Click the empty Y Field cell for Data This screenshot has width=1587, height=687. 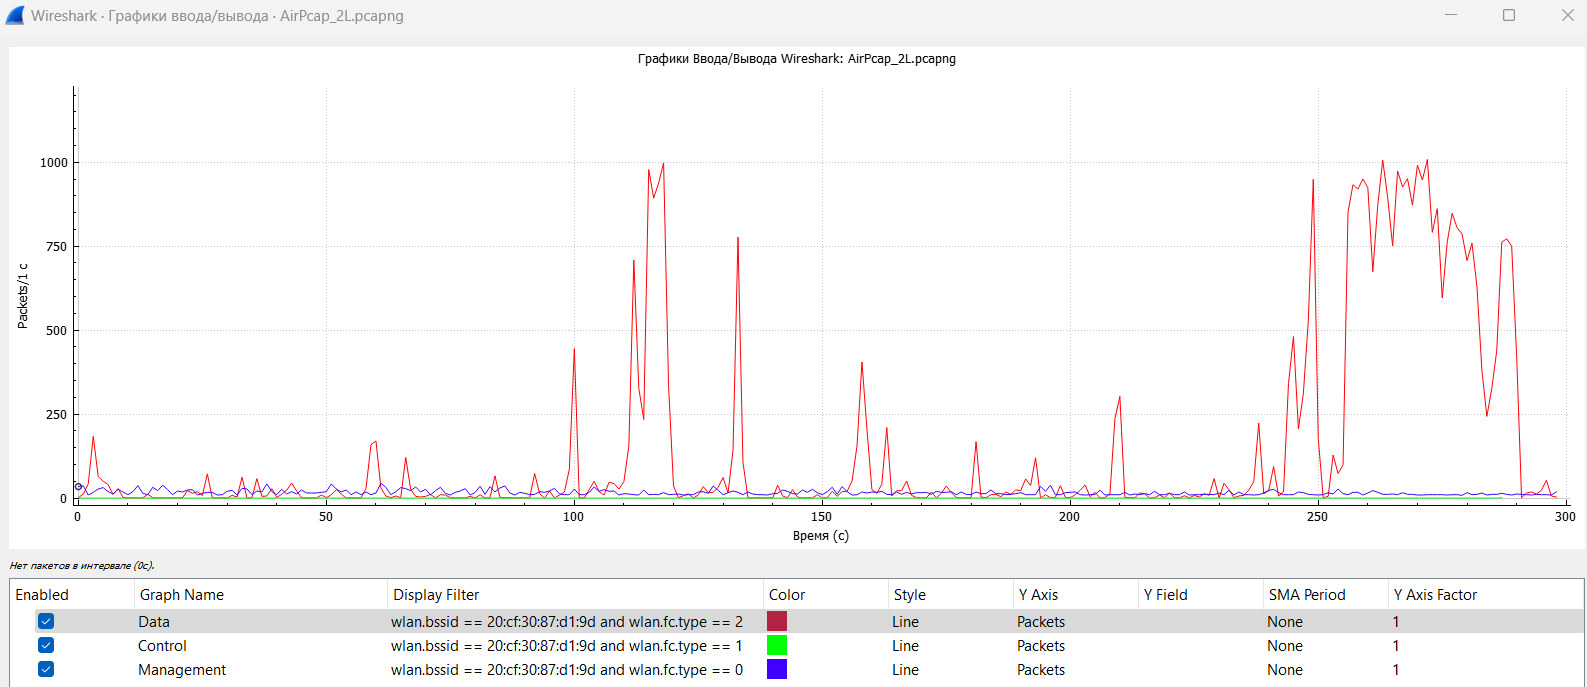[1200, 622]
